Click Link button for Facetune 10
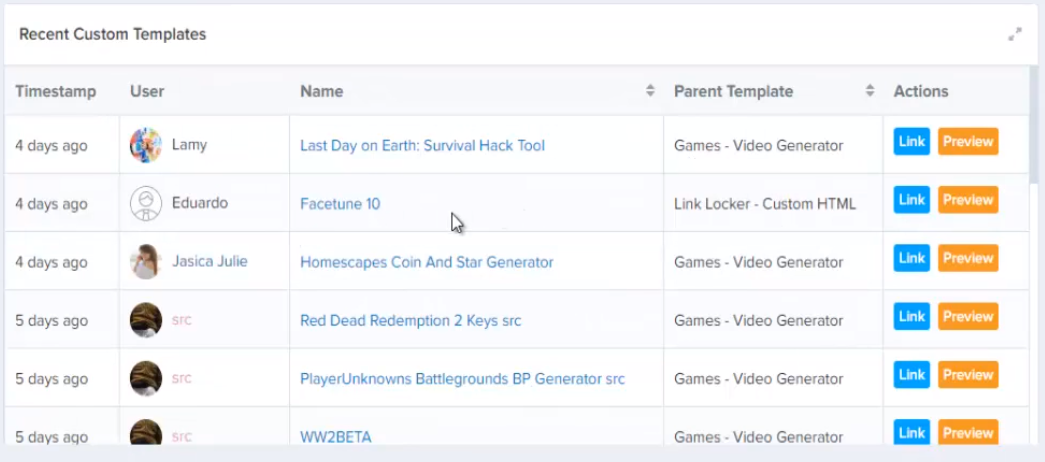This screenshot has height=462, width=1045. [912, 200]
